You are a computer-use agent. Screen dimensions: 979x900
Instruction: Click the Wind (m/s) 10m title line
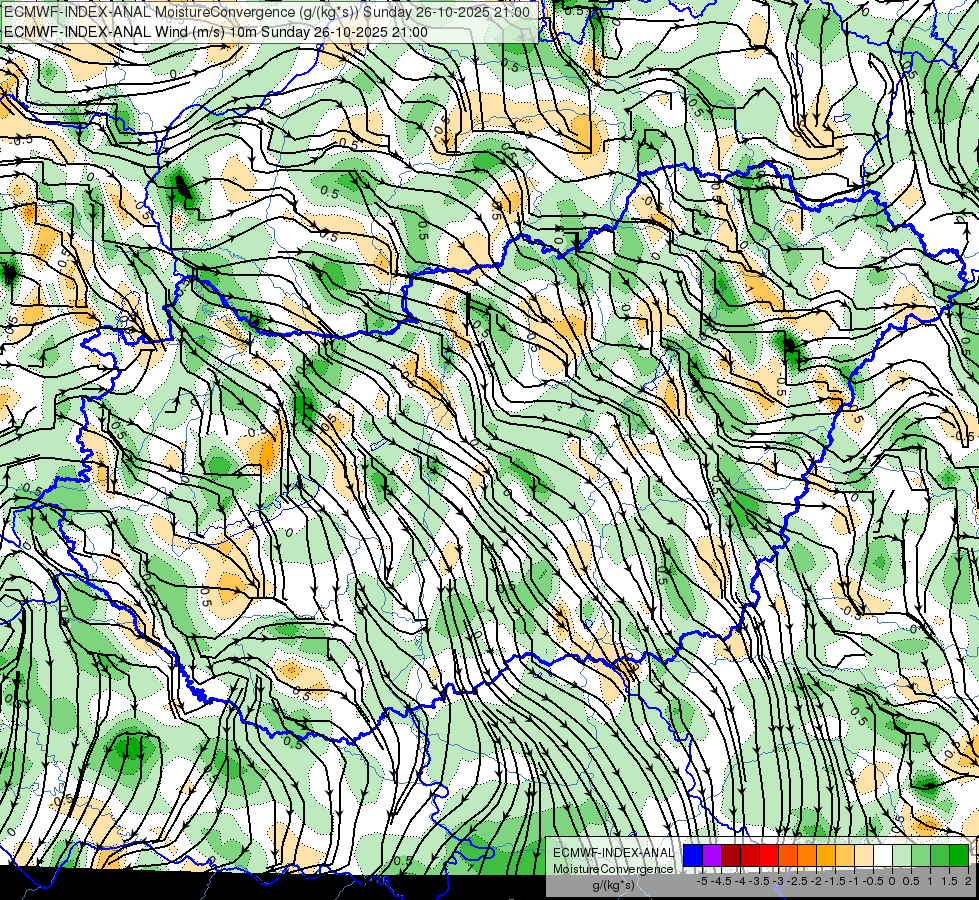click(x=216, y=32)
